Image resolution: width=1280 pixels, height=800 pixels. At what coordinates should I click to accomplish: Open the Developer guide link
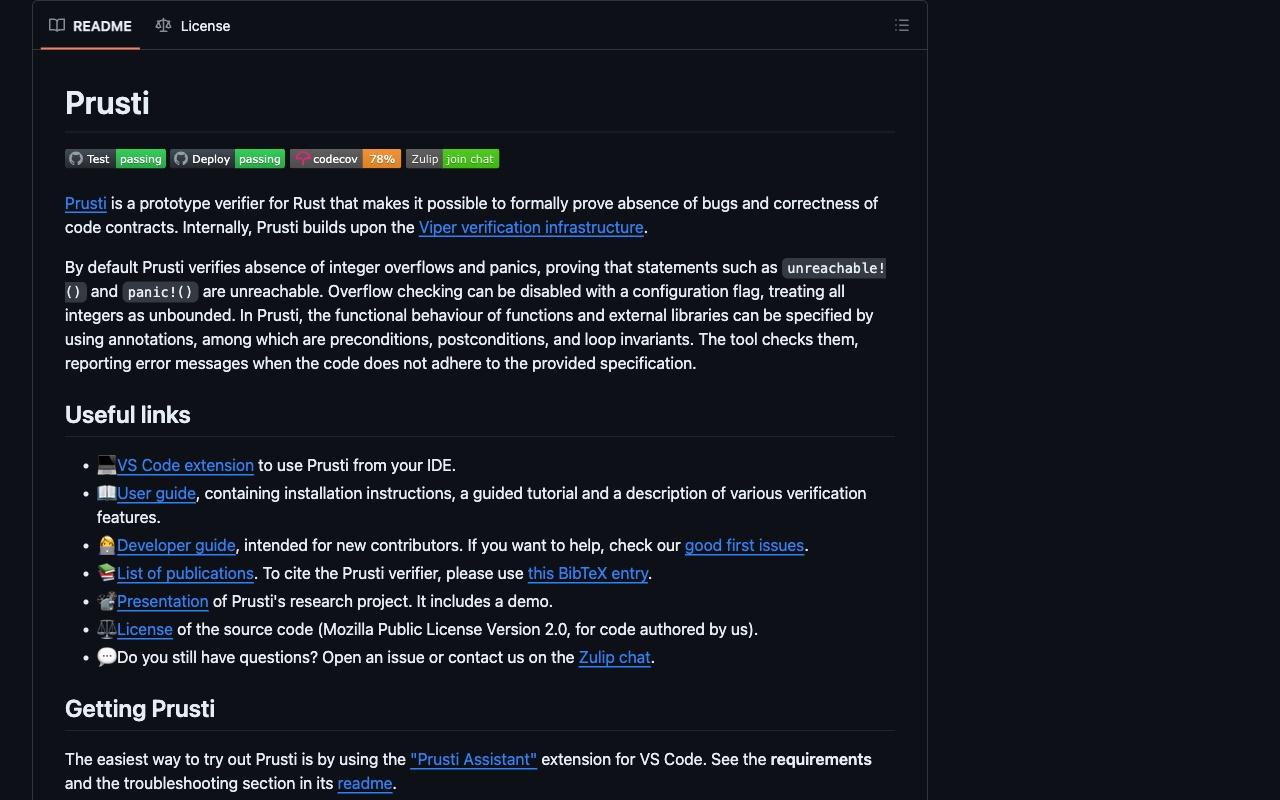click(x=176, y=545)
